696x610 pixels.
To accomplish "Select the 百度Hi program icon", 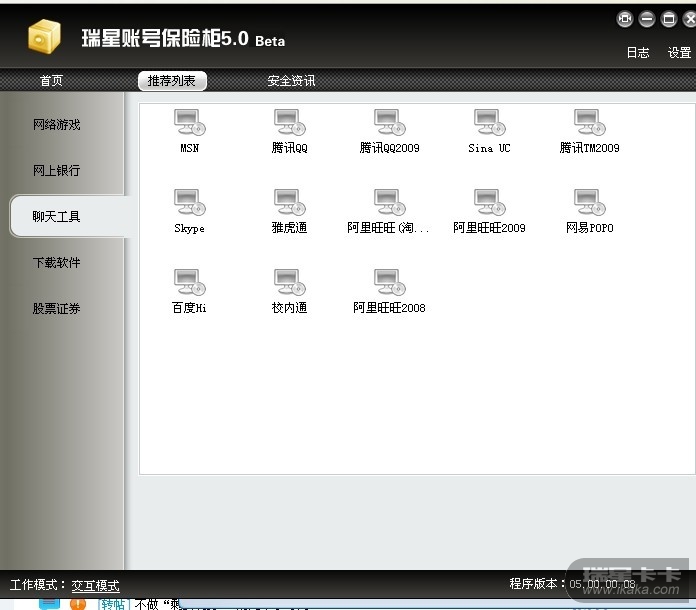I will [190, 282].
